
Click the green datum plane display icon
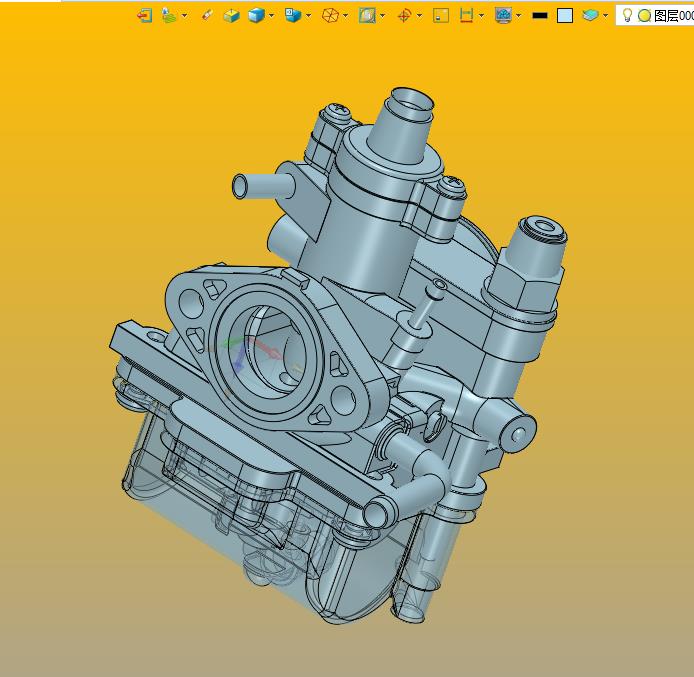pos(169,15)
